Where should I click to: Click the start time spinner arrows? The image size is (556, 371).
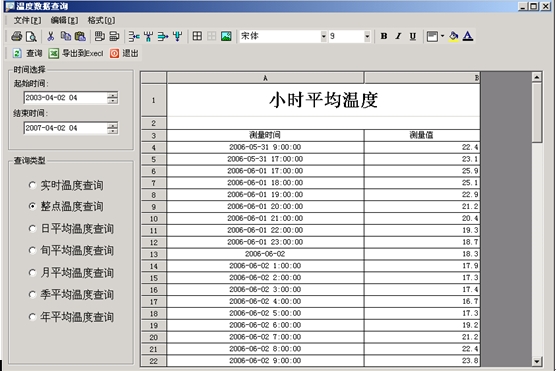pyautogui.click(x=112, y=98)
